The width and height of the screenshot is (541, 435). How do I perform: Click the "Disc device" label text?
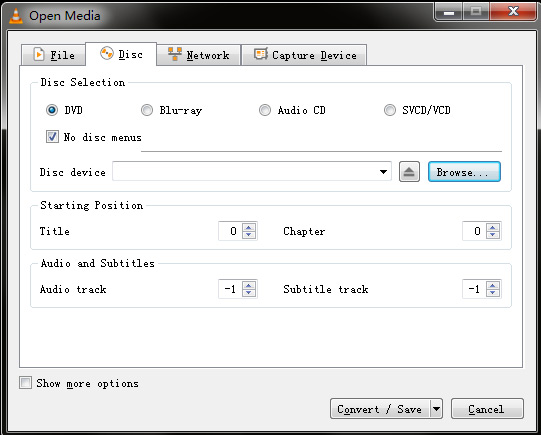click(72, 172)
